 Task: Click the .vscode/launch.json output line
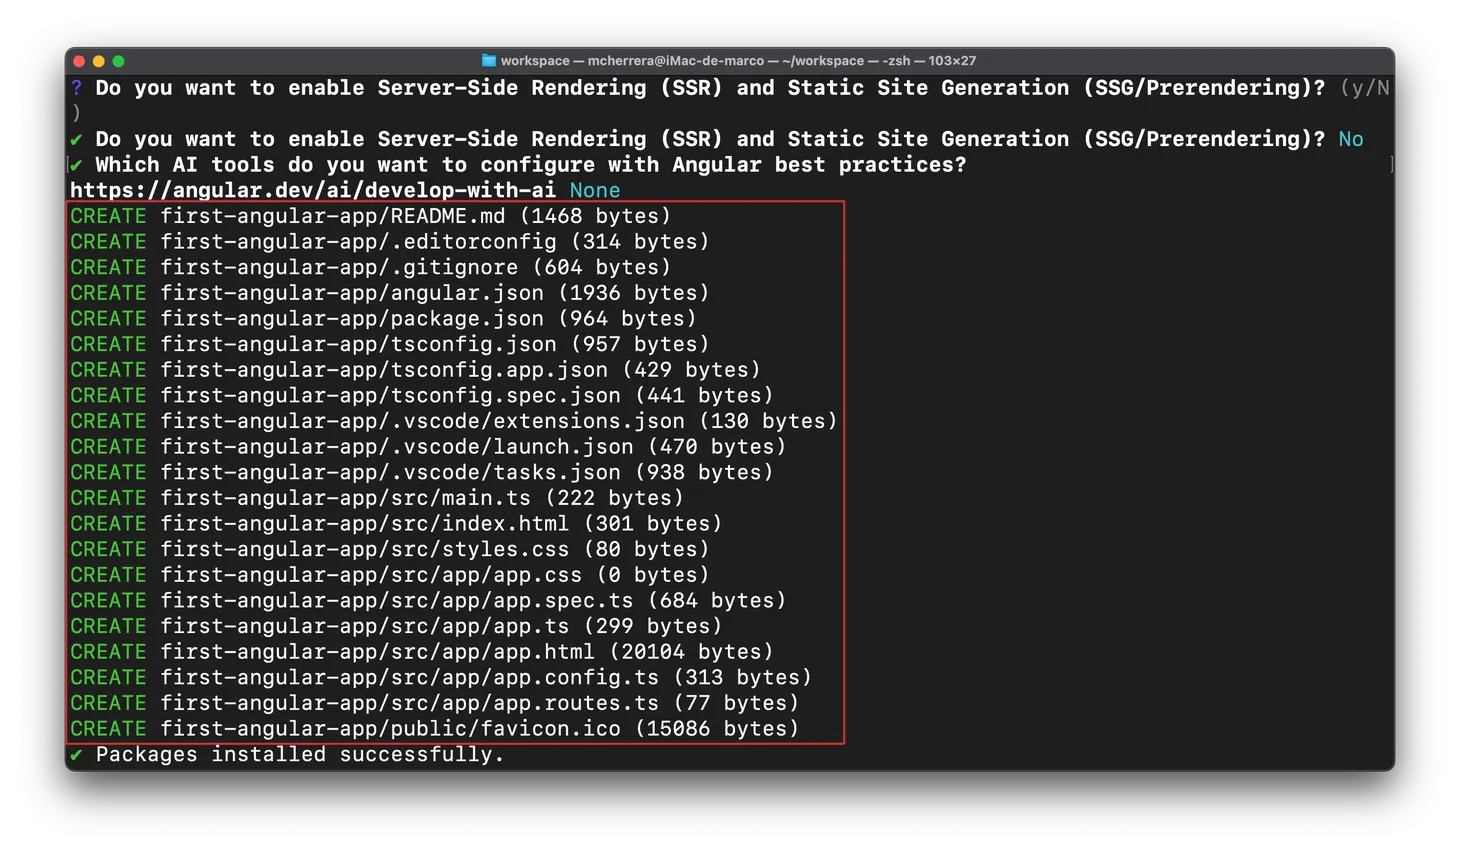(x=428, y=447)
